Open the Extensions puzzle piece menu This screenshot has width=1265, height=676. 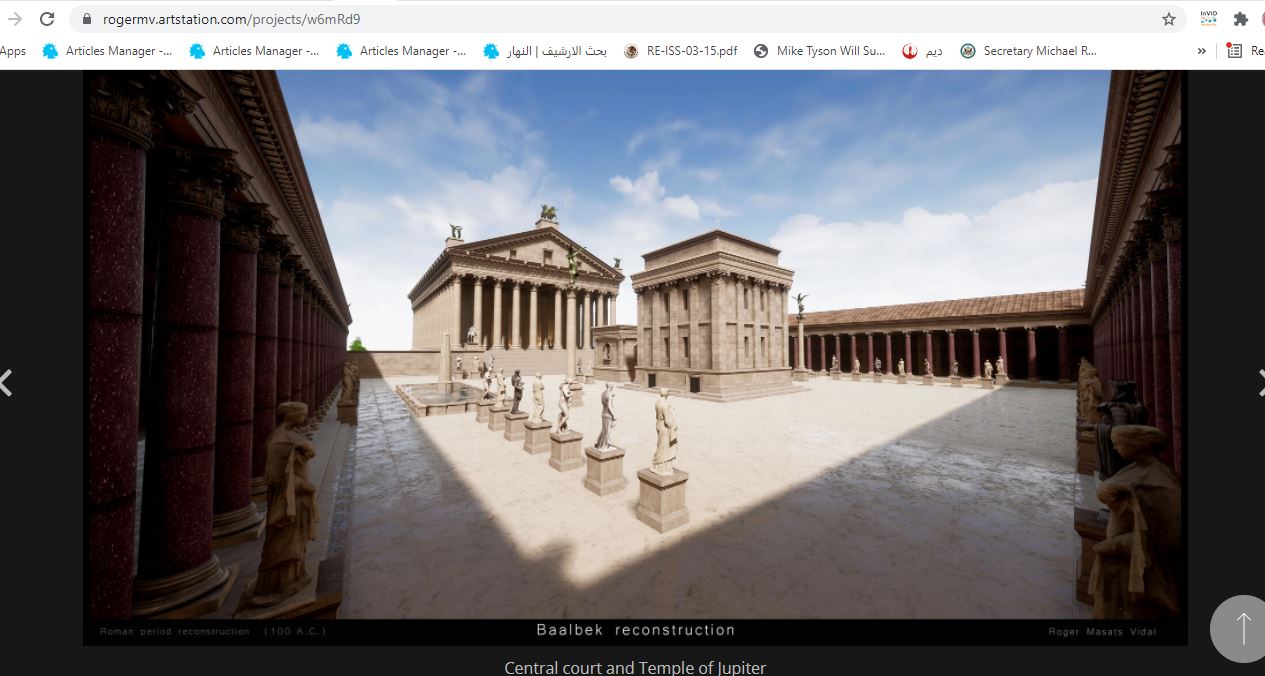tap(1241, 19)
